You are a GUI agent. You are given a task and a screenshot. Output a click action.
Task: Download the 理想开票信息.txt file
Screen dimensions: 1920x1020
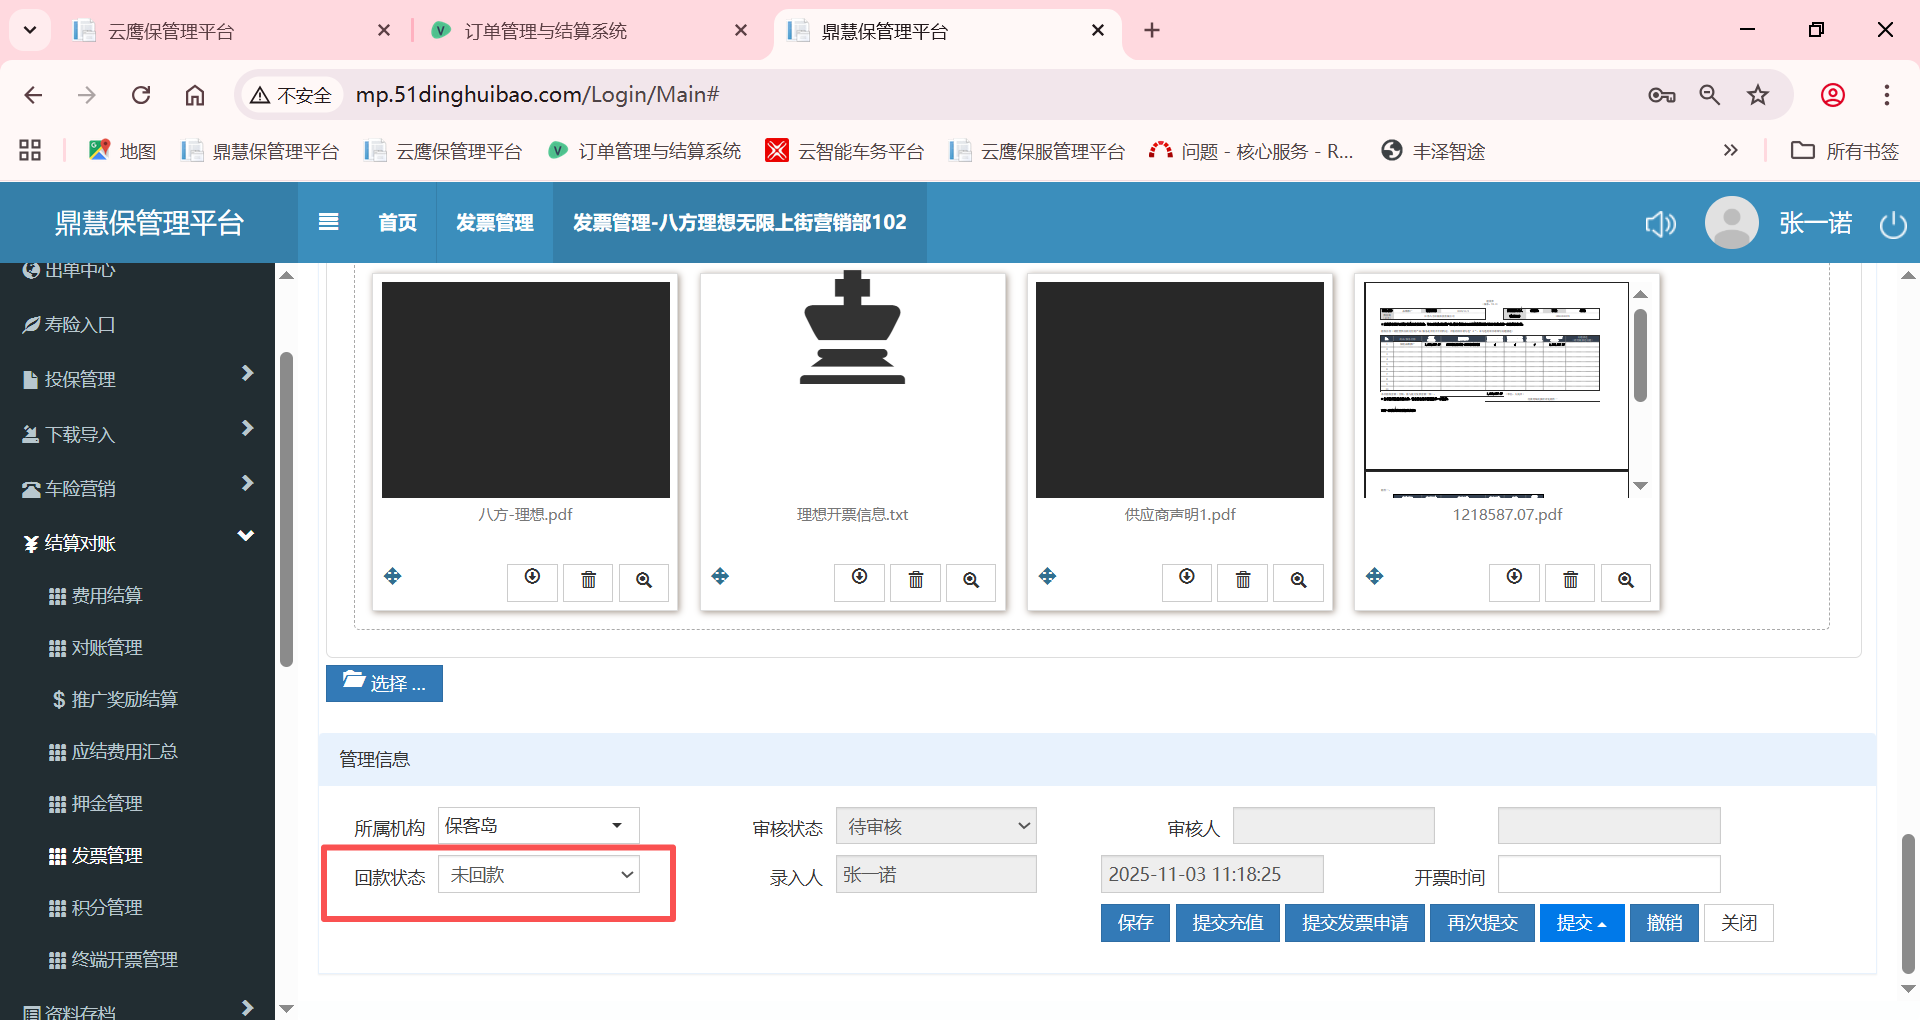point(860,581)
